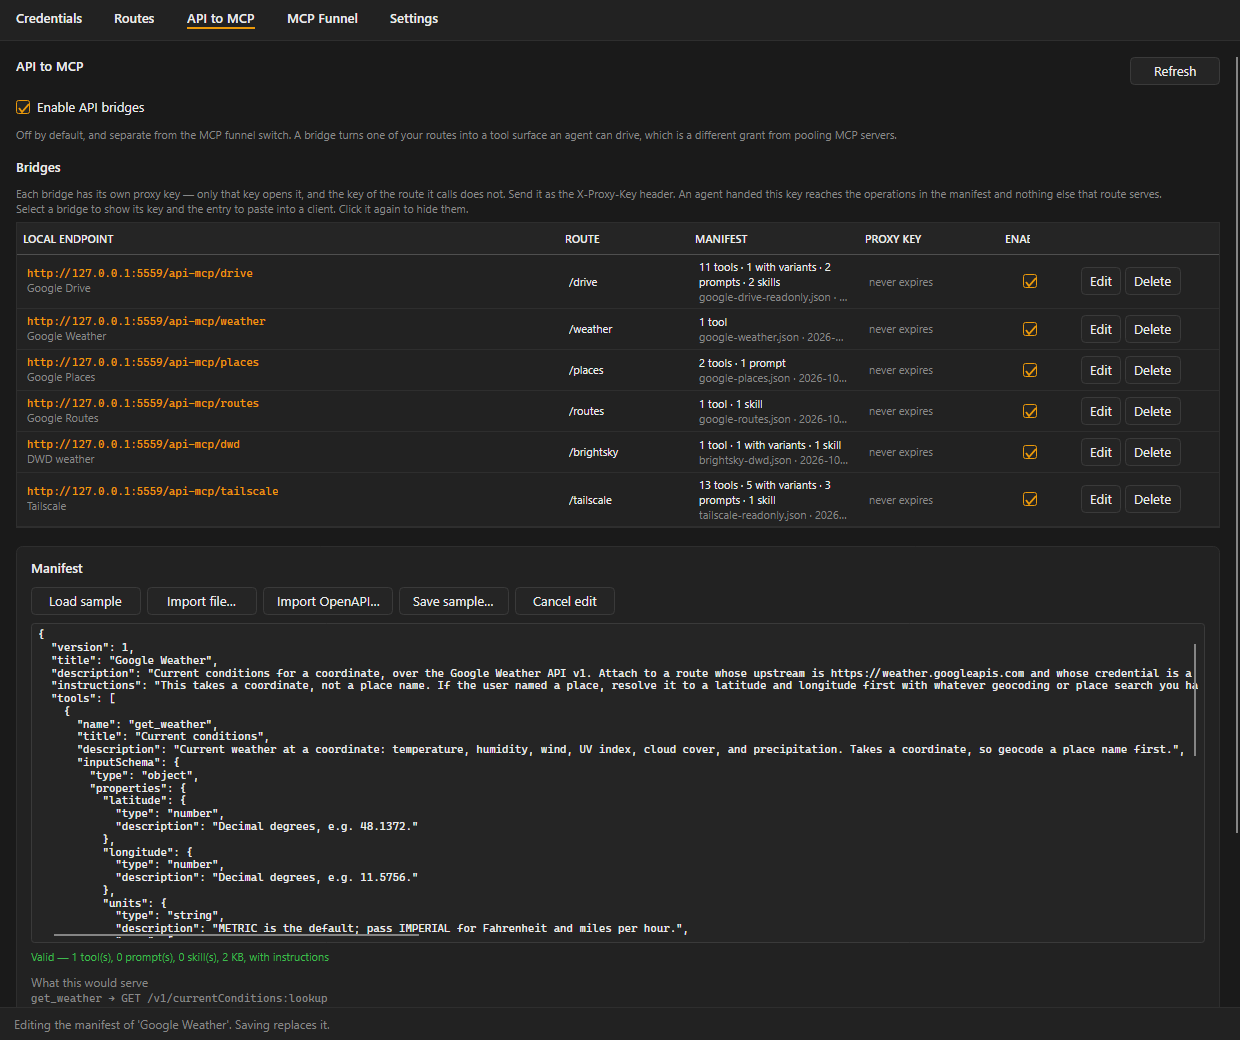
Task: Toggle enabled checkbox for the /places bridge
Action: coord(1030,370)
